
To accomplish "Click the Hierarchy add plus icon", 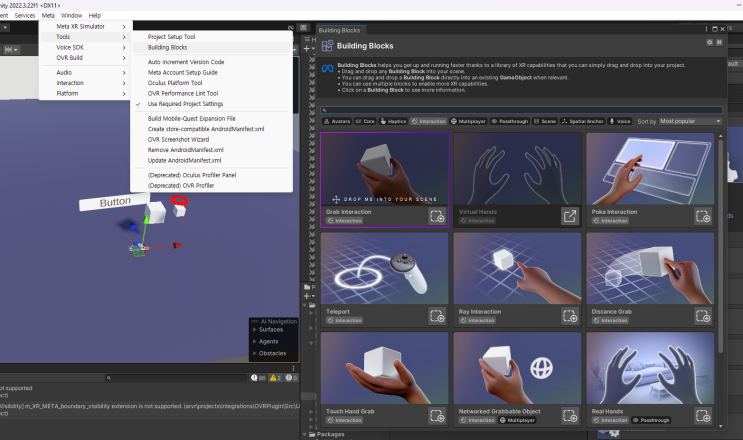I will (x=307, y=48).
